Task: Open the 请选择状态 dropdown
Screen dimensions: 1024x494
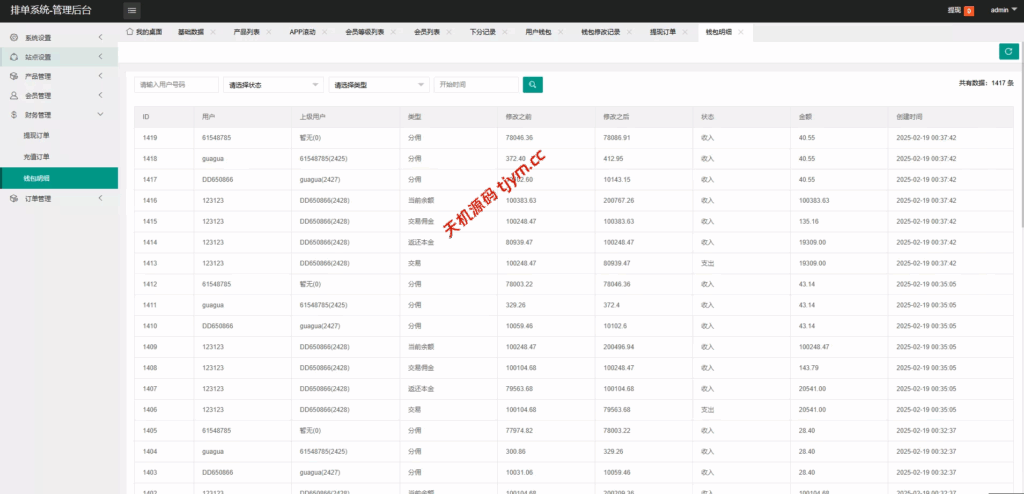Action: coord(274,85)
